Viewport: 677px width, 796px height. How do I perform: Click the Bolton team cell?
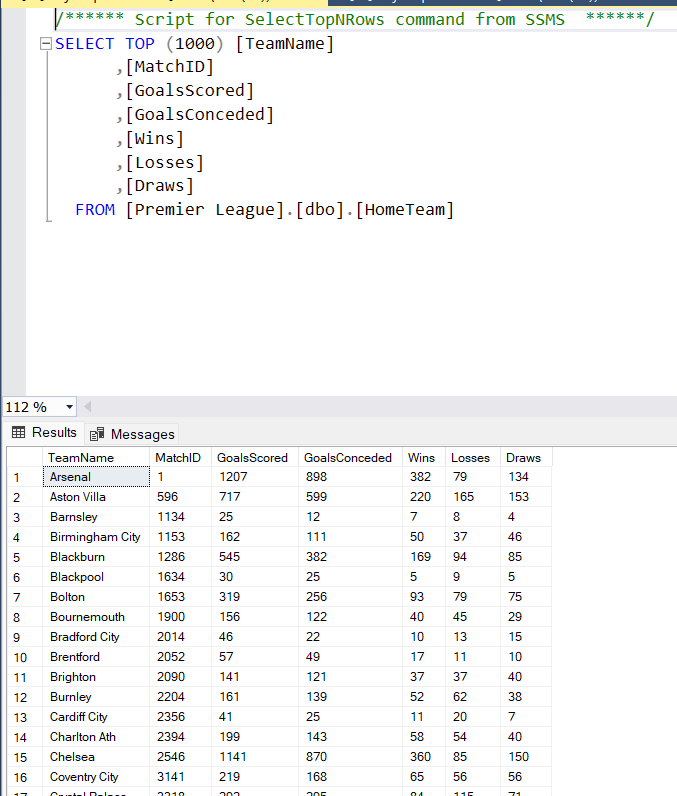96,596
